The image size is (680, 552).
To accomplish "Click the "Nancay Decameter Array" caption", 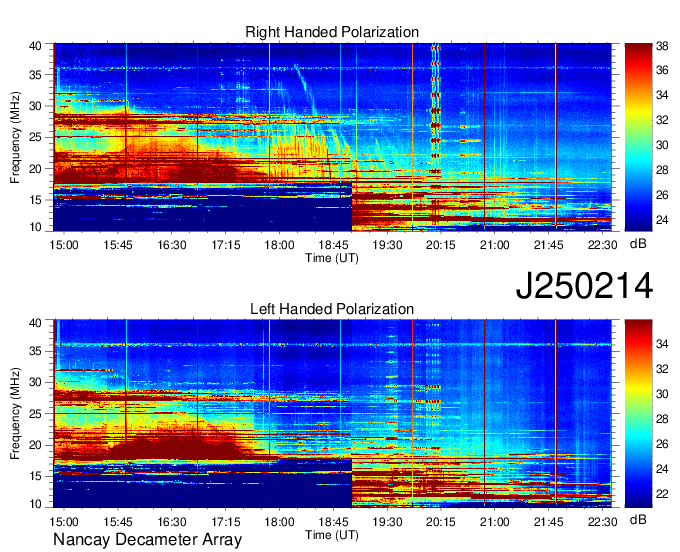I will [147, 540].
